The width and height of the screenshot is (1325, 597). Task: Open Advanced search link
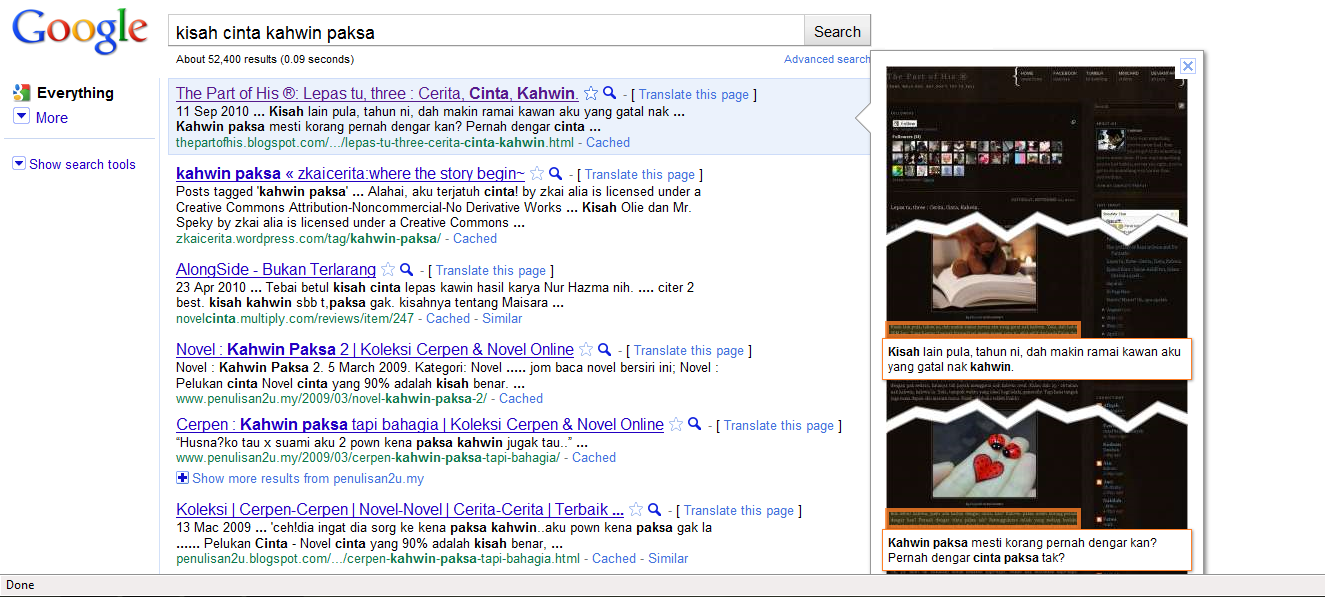pos(827,59)
